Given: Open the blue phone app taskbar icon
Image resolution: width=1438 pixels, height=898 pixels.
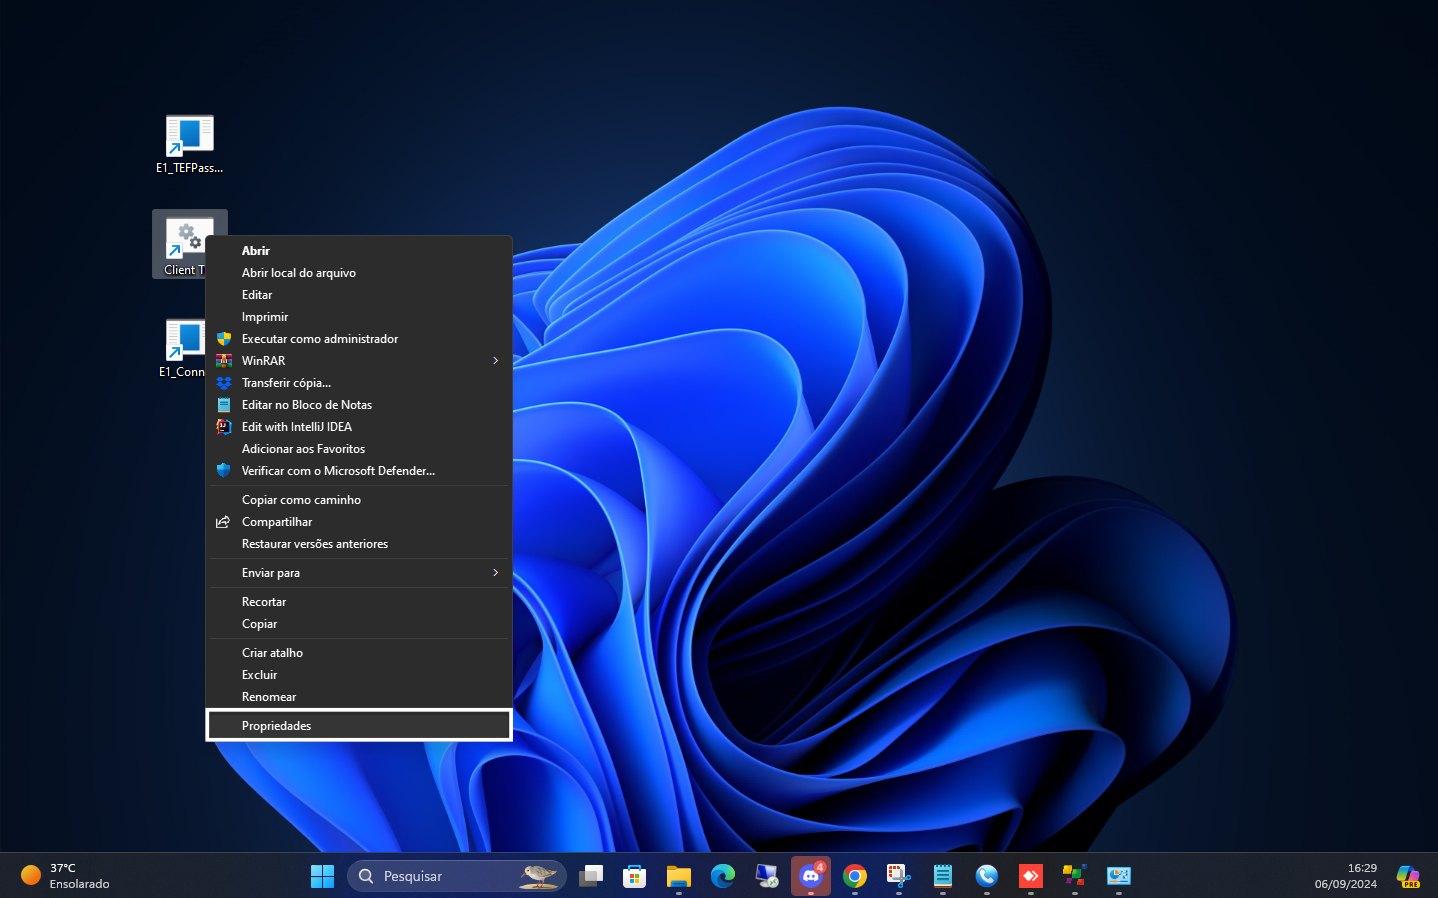Looking at the screenshot, I should 987,876.
